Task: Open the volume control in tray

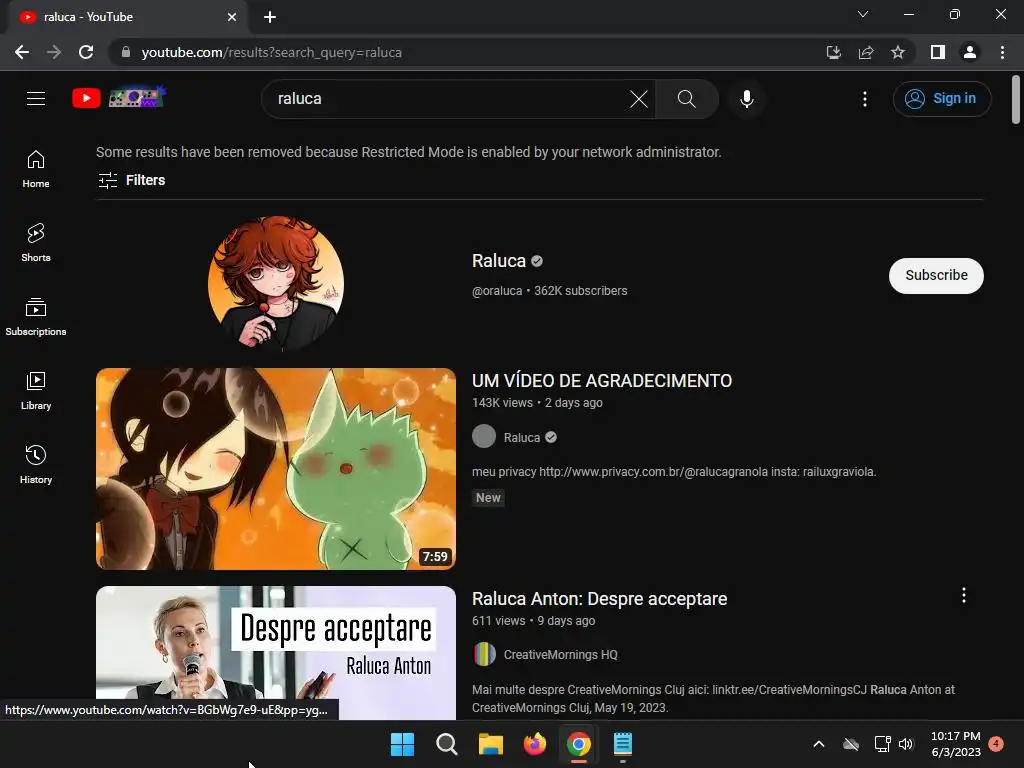Action: click(x=906, y=744)
